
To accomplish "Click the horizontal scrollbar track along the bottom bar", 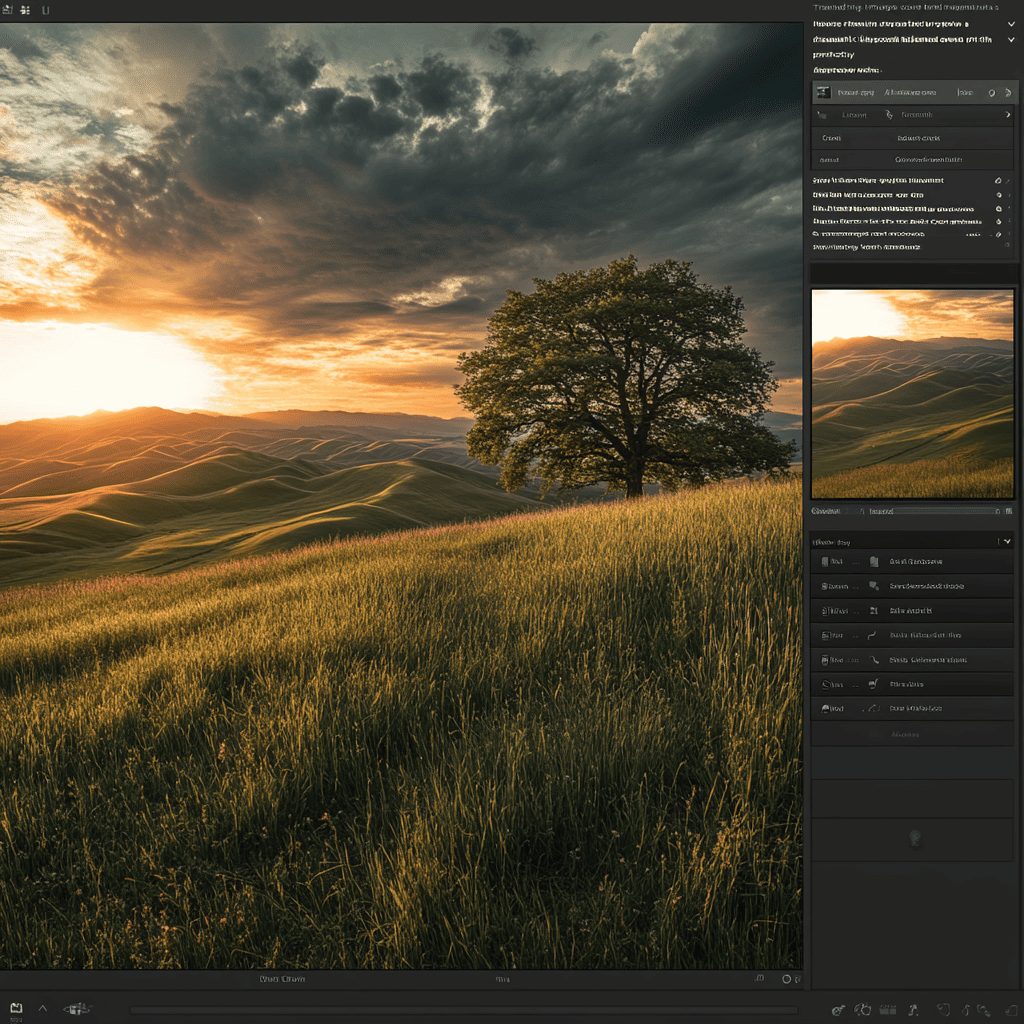I will click(464, 1010).
